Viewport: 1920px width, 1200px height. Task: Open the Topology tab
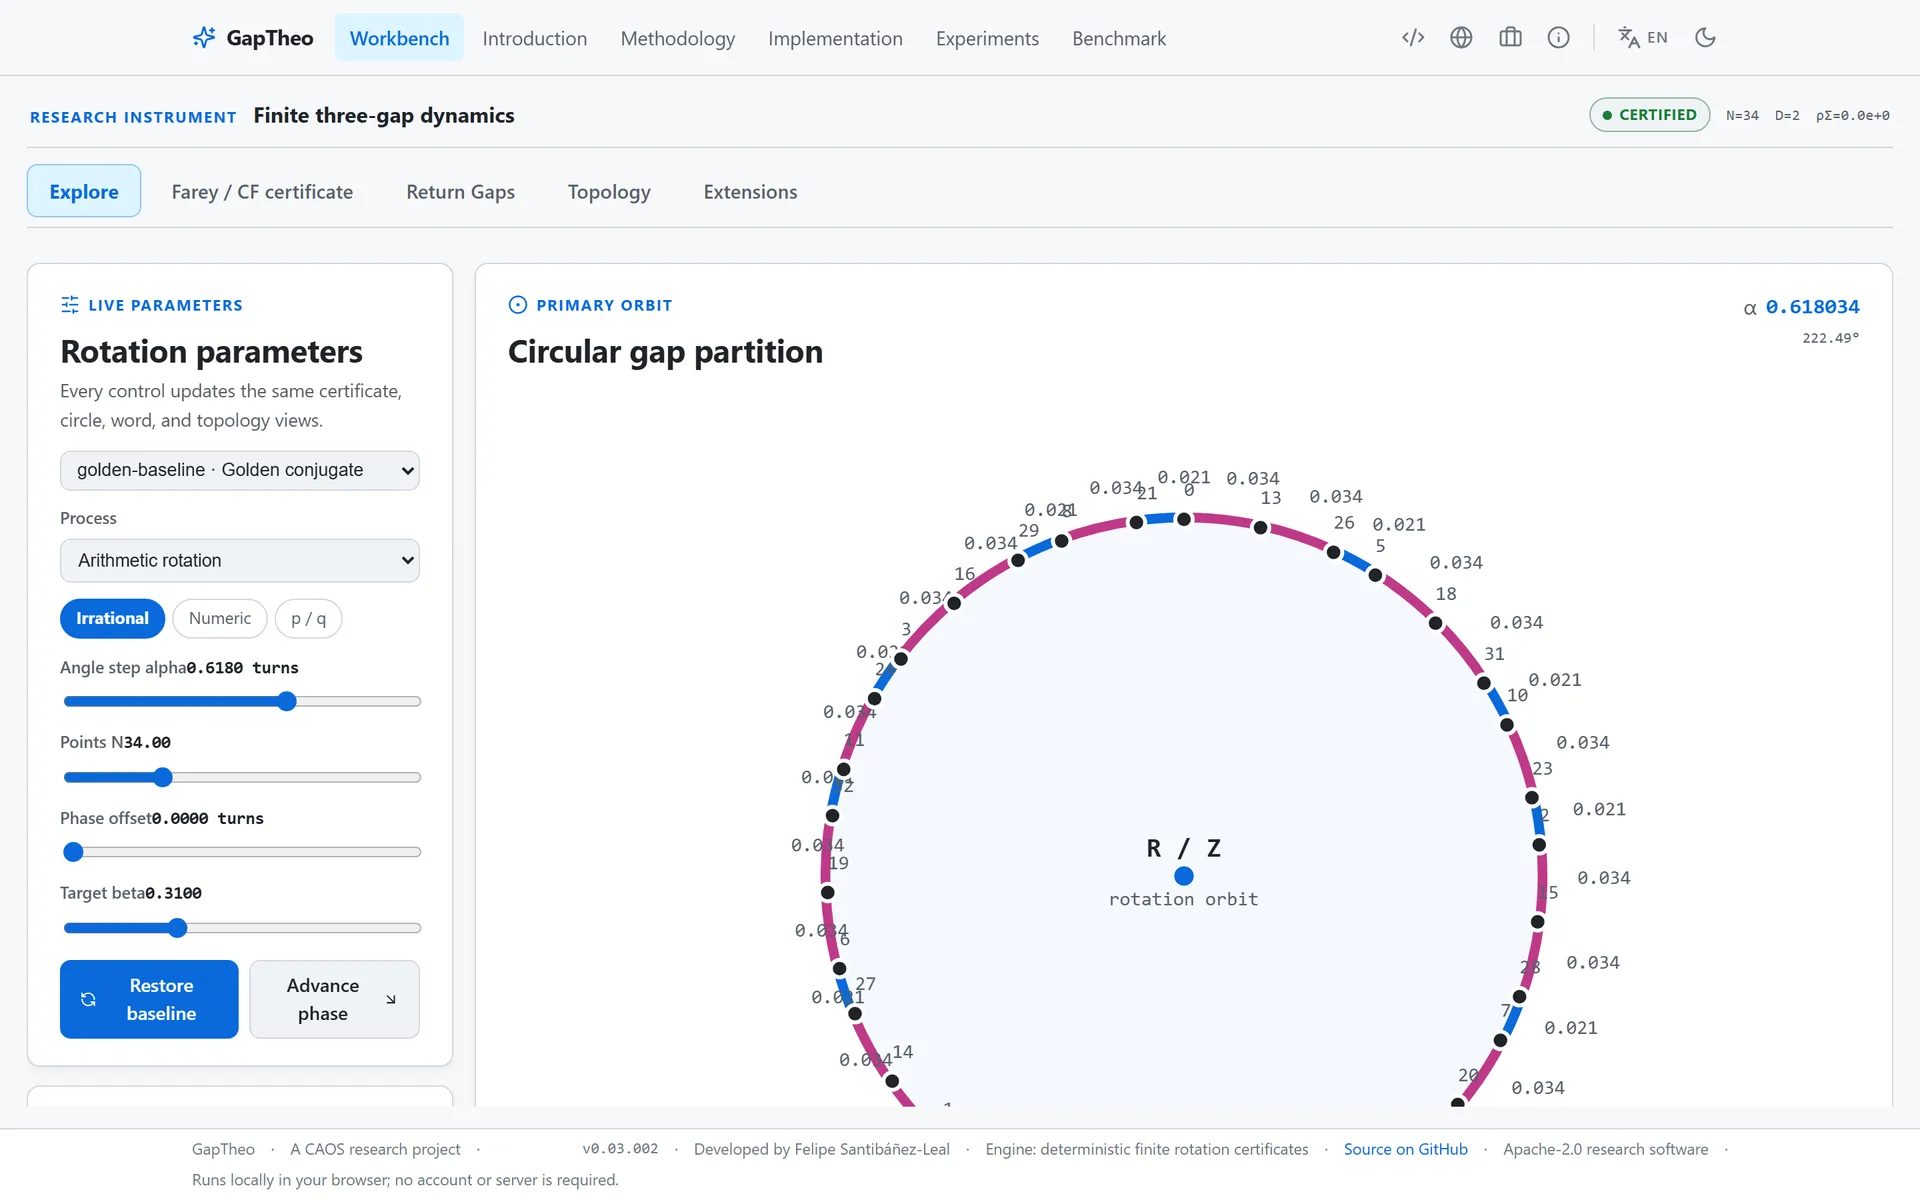click(x=609, y=191)
